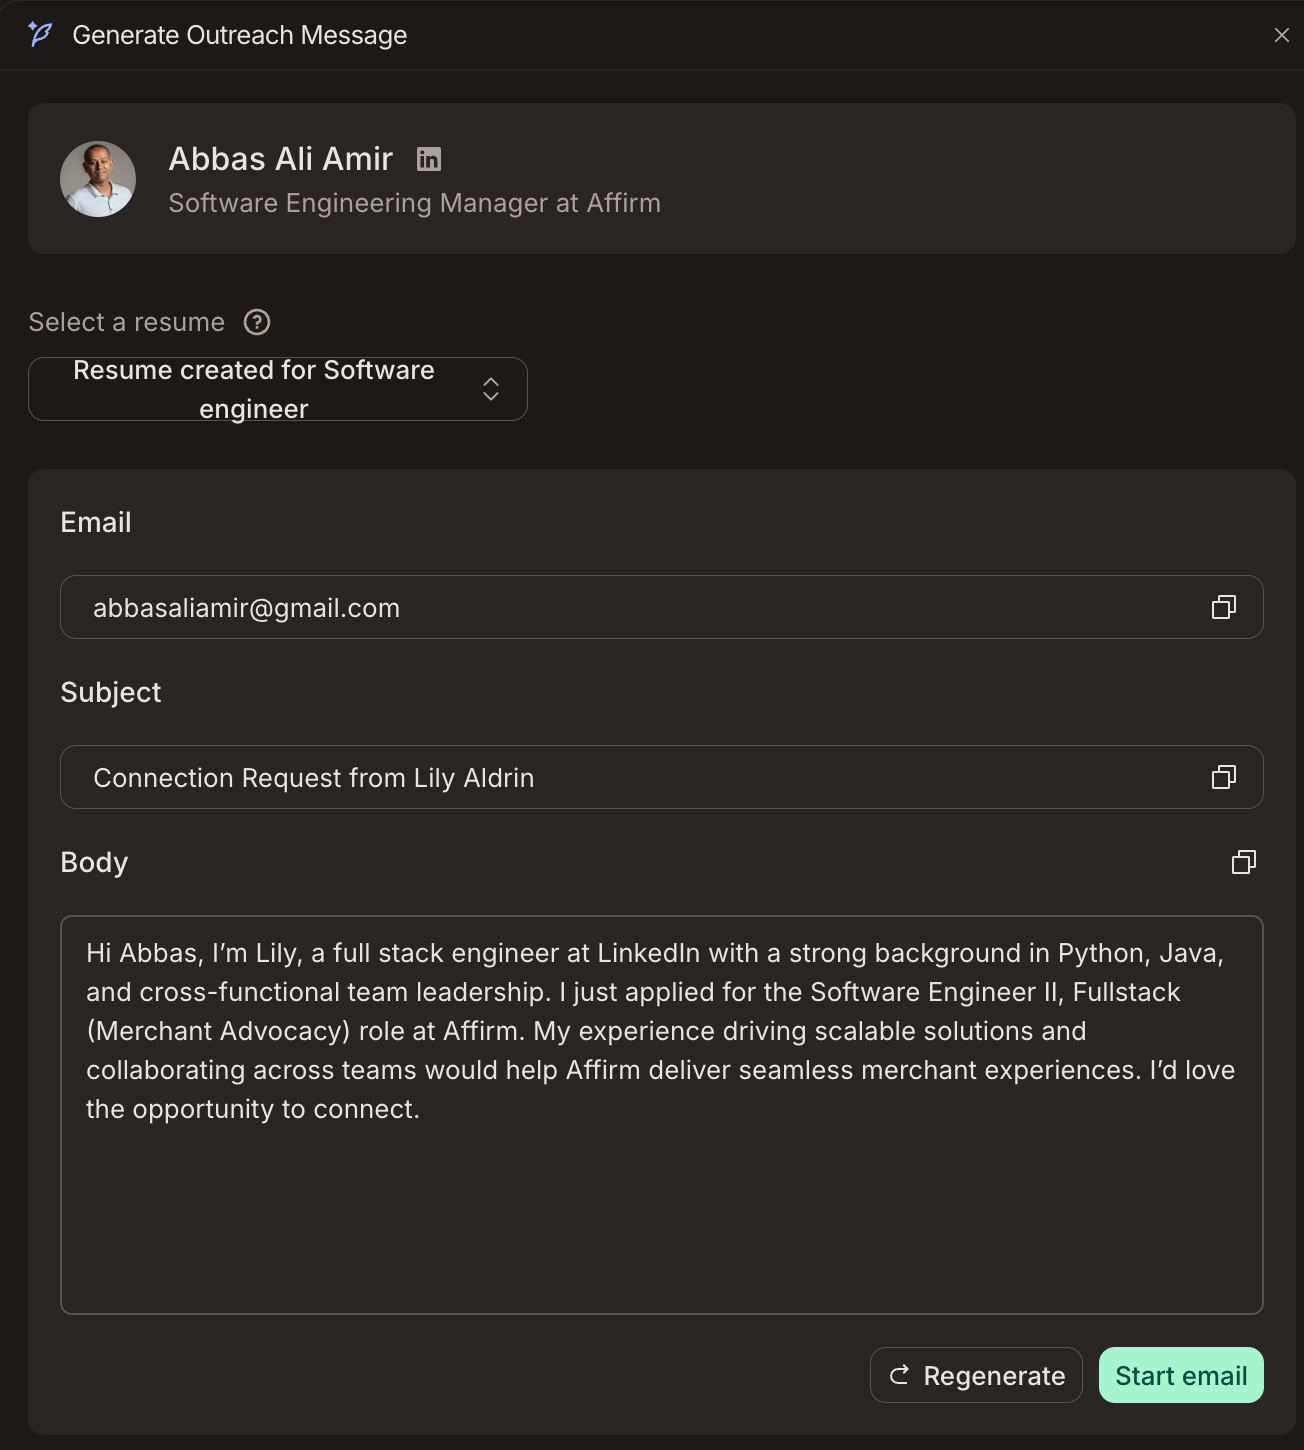This screenshot has width=1304, height=1450.
Task: Click the Start email button
Action: click(x=1181, y=1375)
